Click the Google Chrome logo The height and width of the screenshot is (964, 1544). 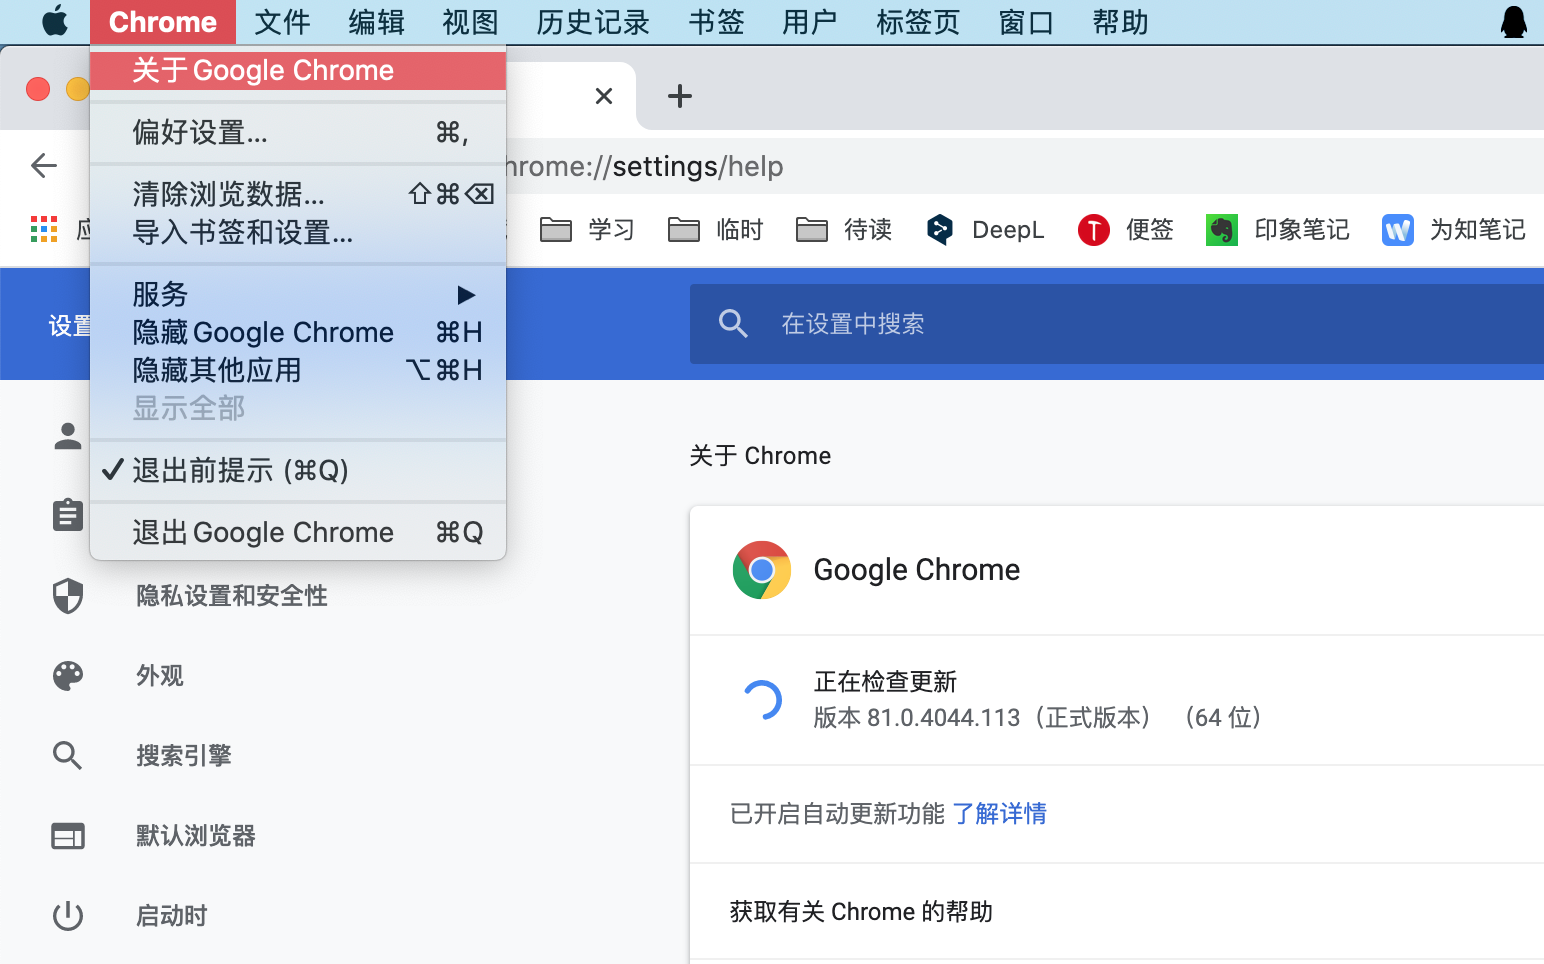point(762,570)
